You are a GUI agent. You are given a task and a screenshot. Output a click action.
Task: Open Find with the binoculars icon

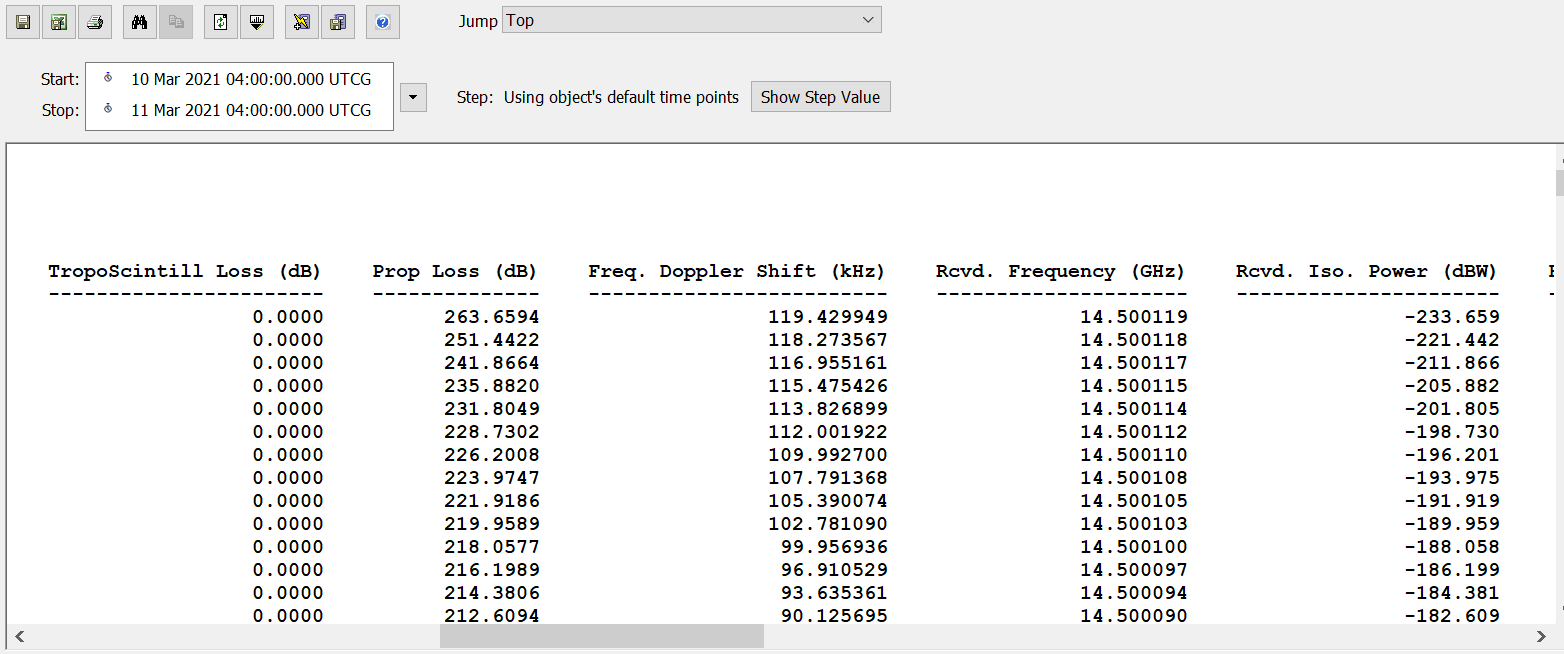(x=140, y=22)
